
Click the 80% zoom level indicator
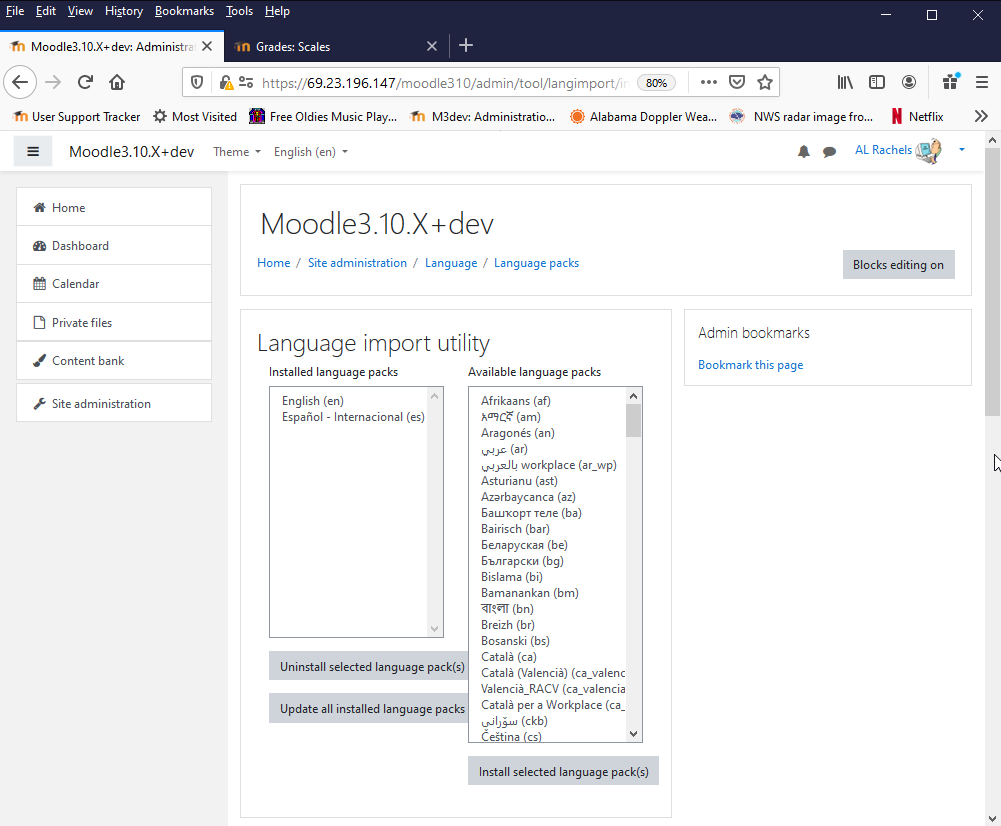click(656, 83)
